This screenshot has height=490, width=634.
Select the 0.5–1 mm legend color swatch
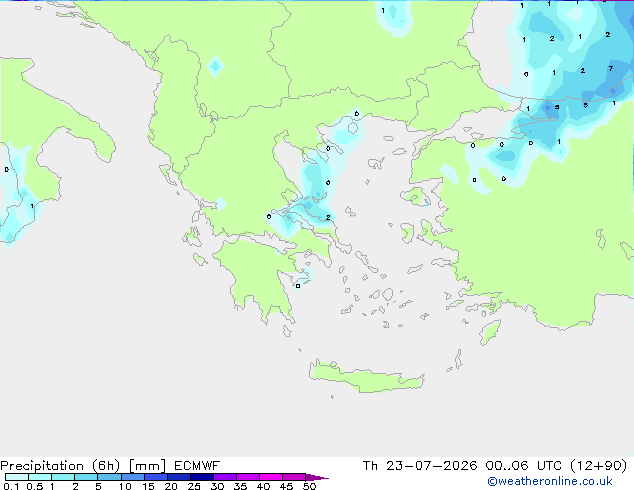[x=40, y=477]
